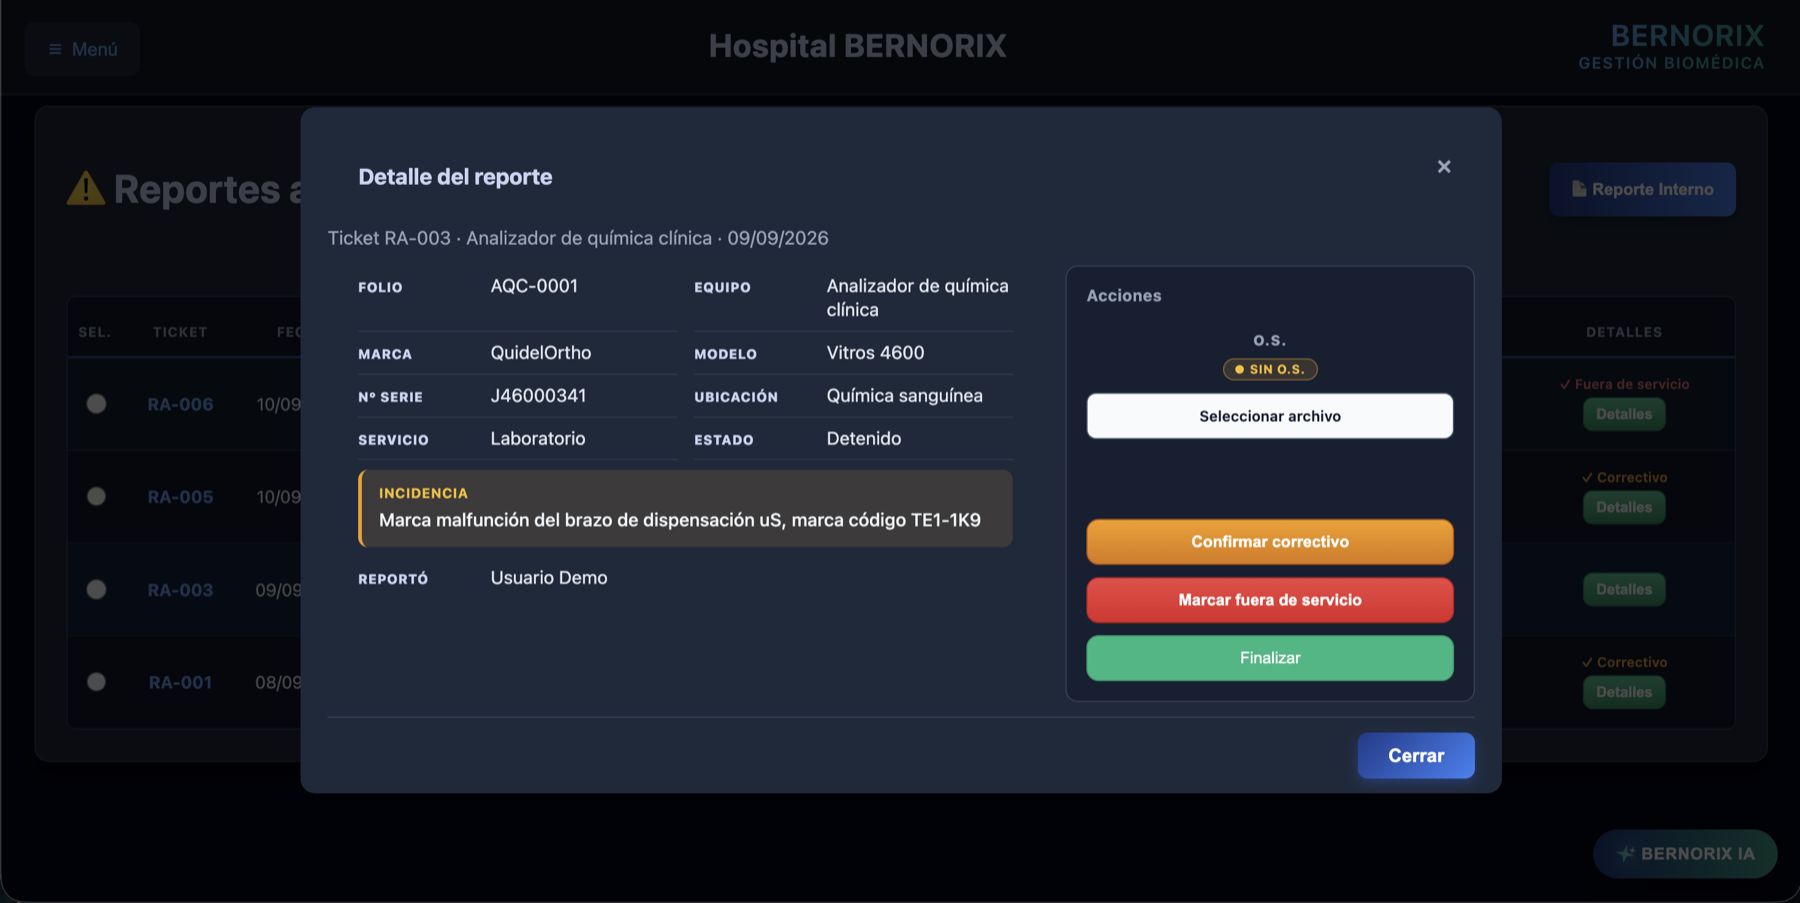Open ticket link RA-003 in the table
This screenshot has width=1800, height=903.
tap(180, 590)
